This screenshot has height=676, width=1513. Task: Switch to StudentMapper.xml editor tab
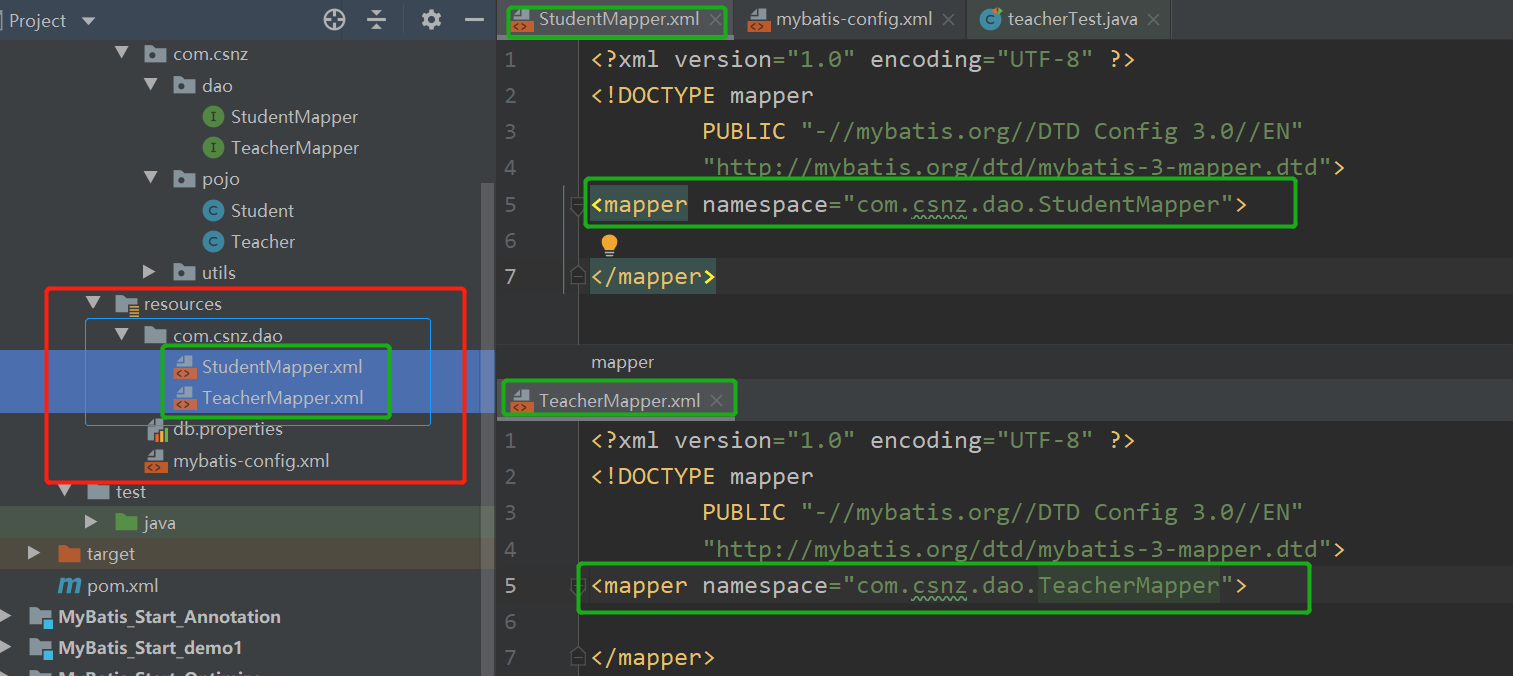pos(618,19)
